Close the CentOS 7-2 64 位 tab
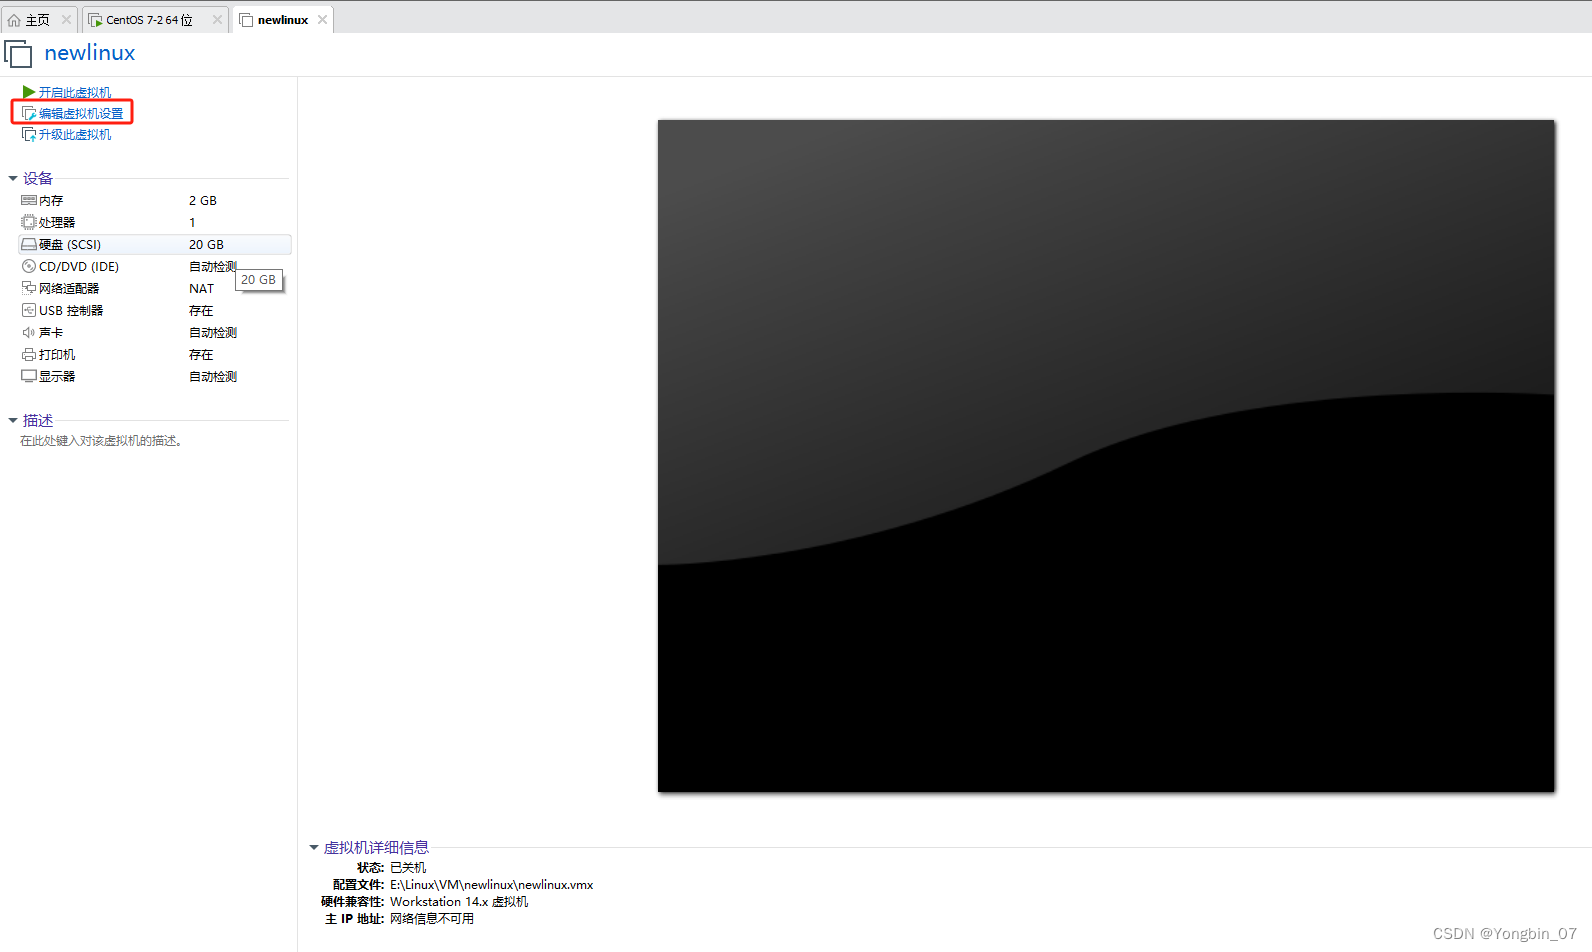This screenshot has width=1592, height=952. click(217, 20)
